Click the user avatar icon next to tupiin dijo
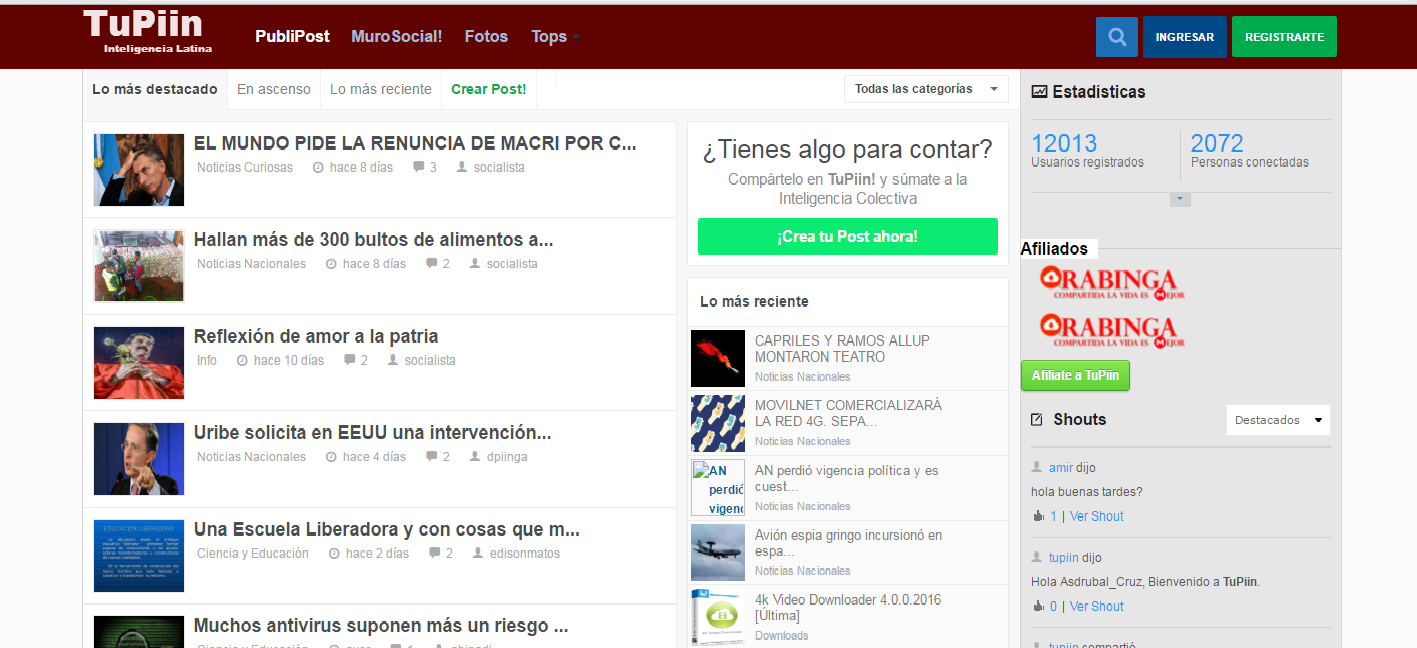This screenshot has height=648, width=1417. pos(1037,557)
